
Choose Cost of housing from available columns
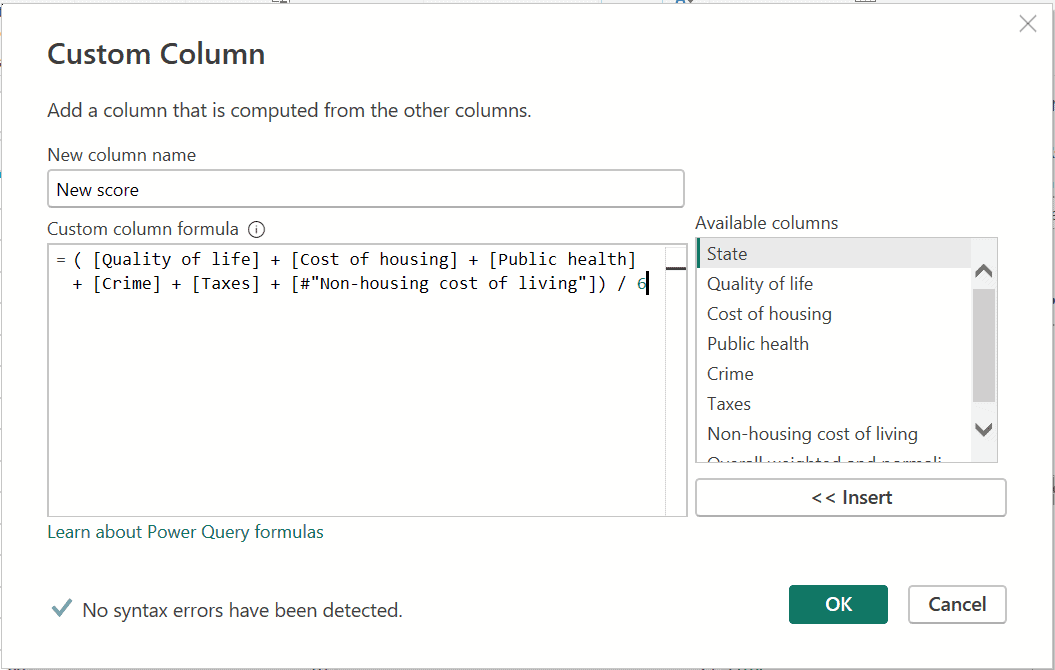769,314
